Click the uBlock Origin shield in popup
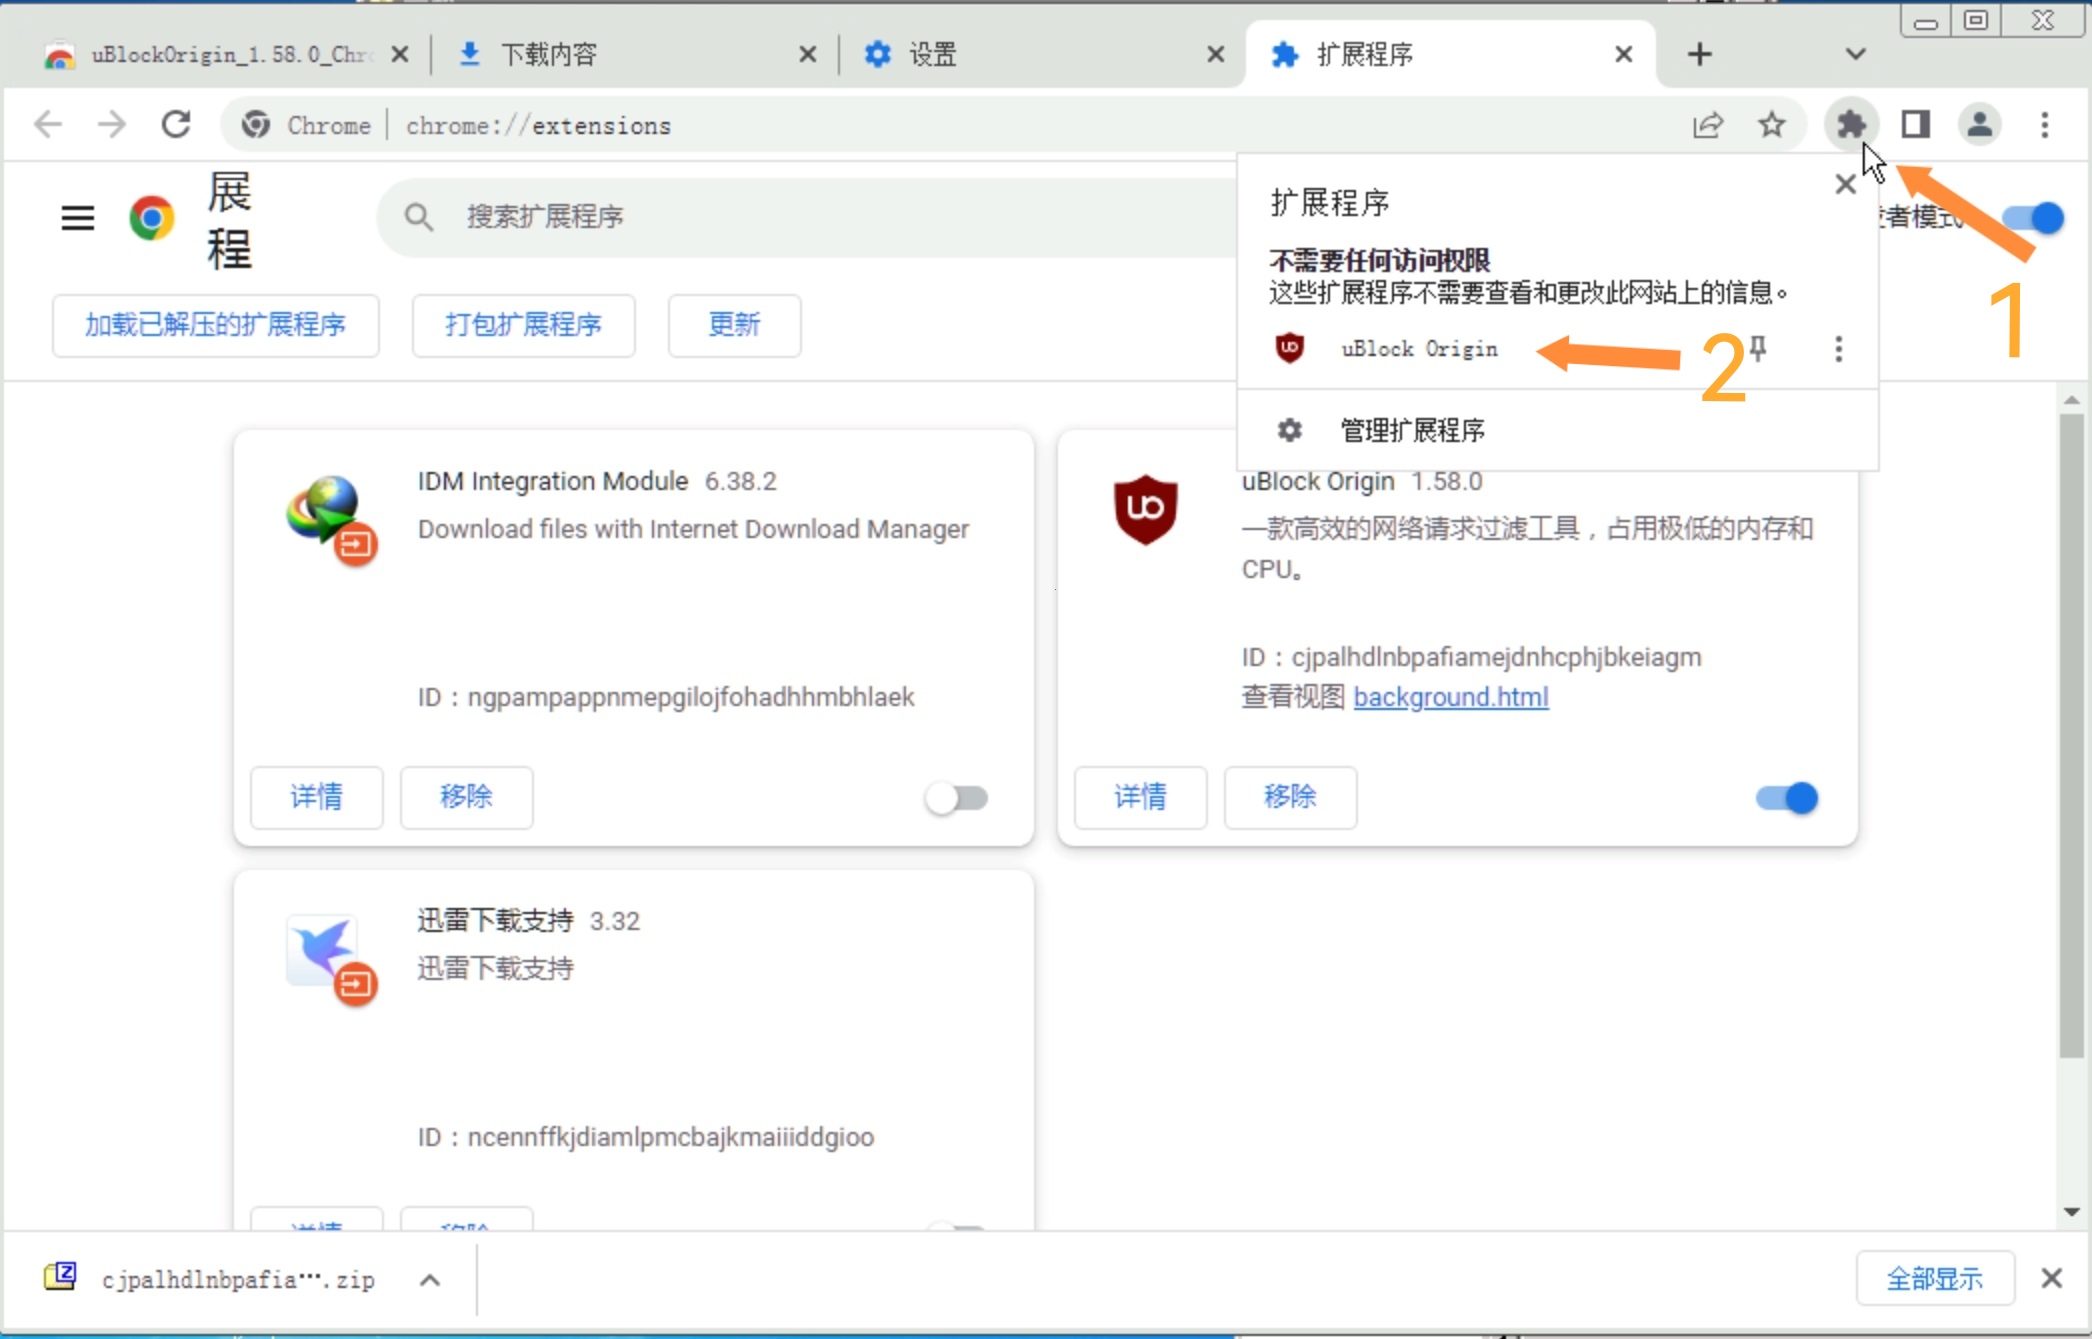The image size is (2092, 1339). [1289, 348]
